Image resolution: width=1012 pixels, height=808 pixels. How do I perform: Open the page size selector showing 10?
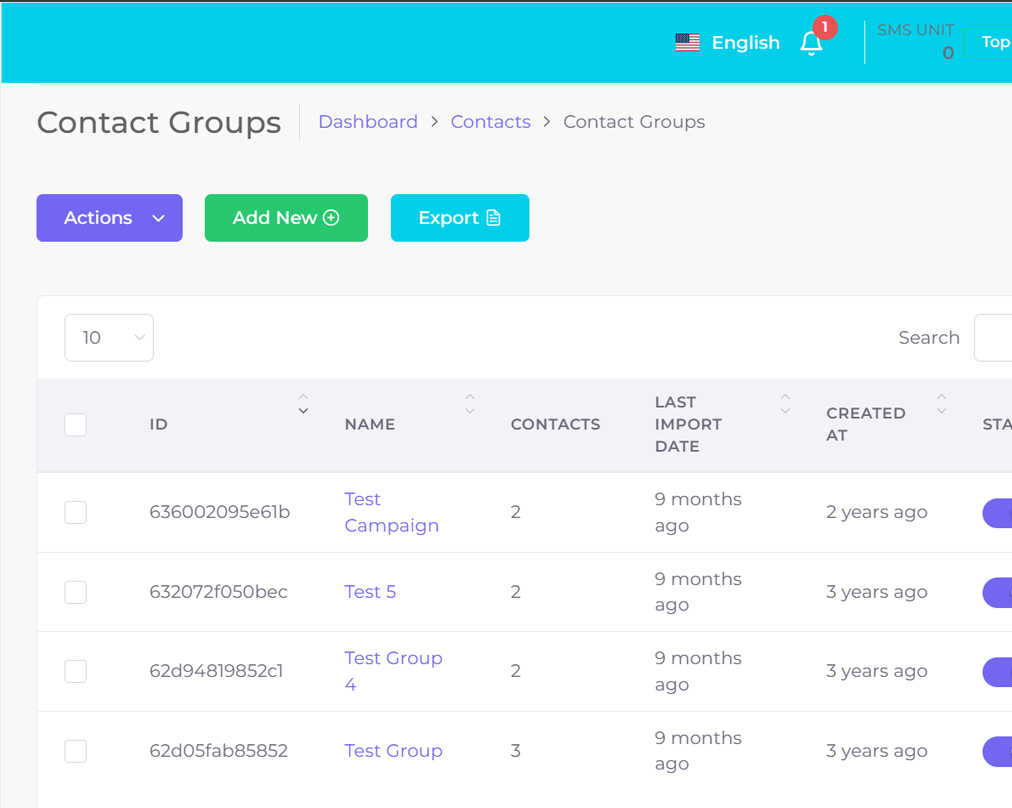click(108, 337)
